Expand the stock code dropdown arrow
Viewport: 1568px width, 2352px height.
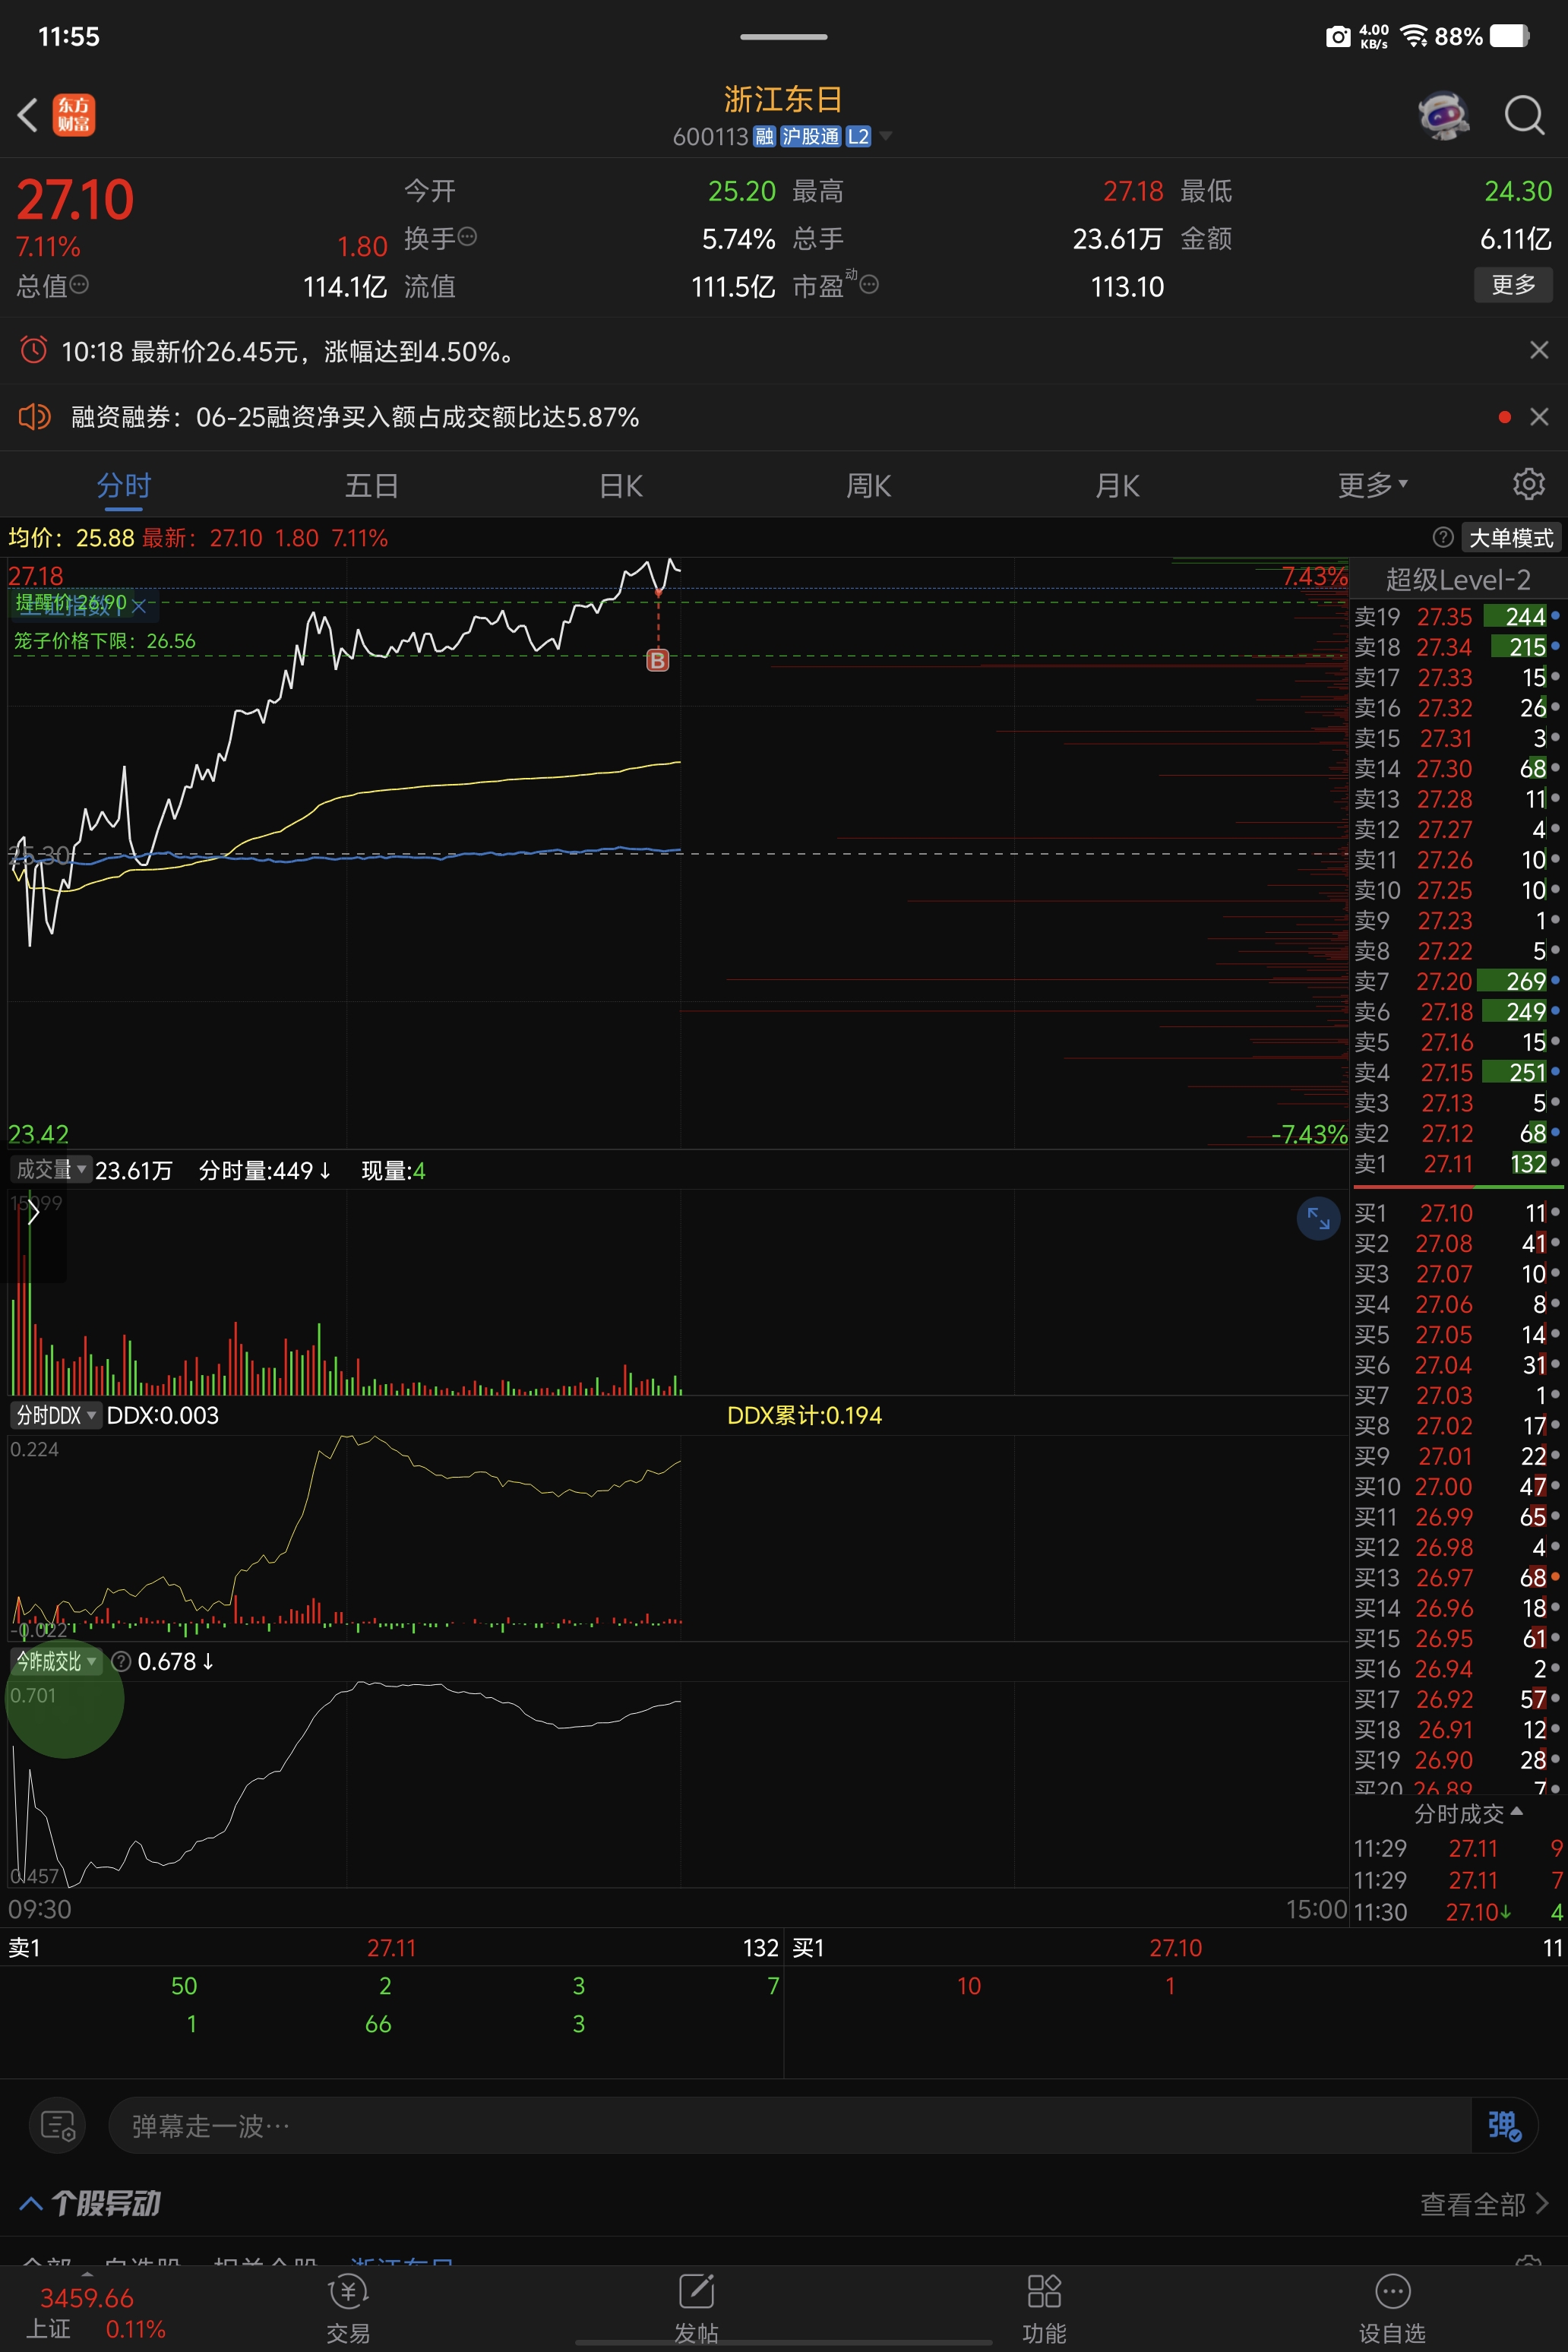[x=885, y=136]
